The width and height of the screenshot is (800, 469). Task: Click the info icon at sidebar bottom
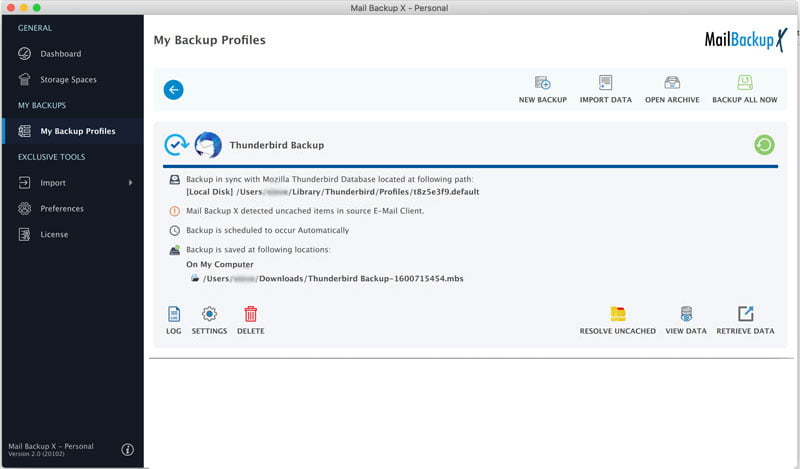(x=128, y=450)
